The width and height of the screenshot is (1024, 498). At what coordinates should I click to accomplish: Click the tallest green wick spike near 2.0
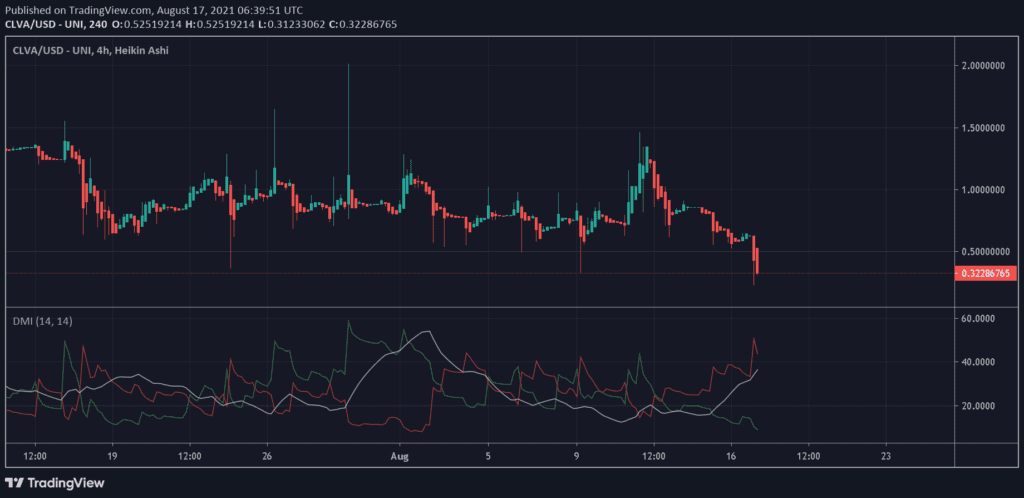[348, 100]
